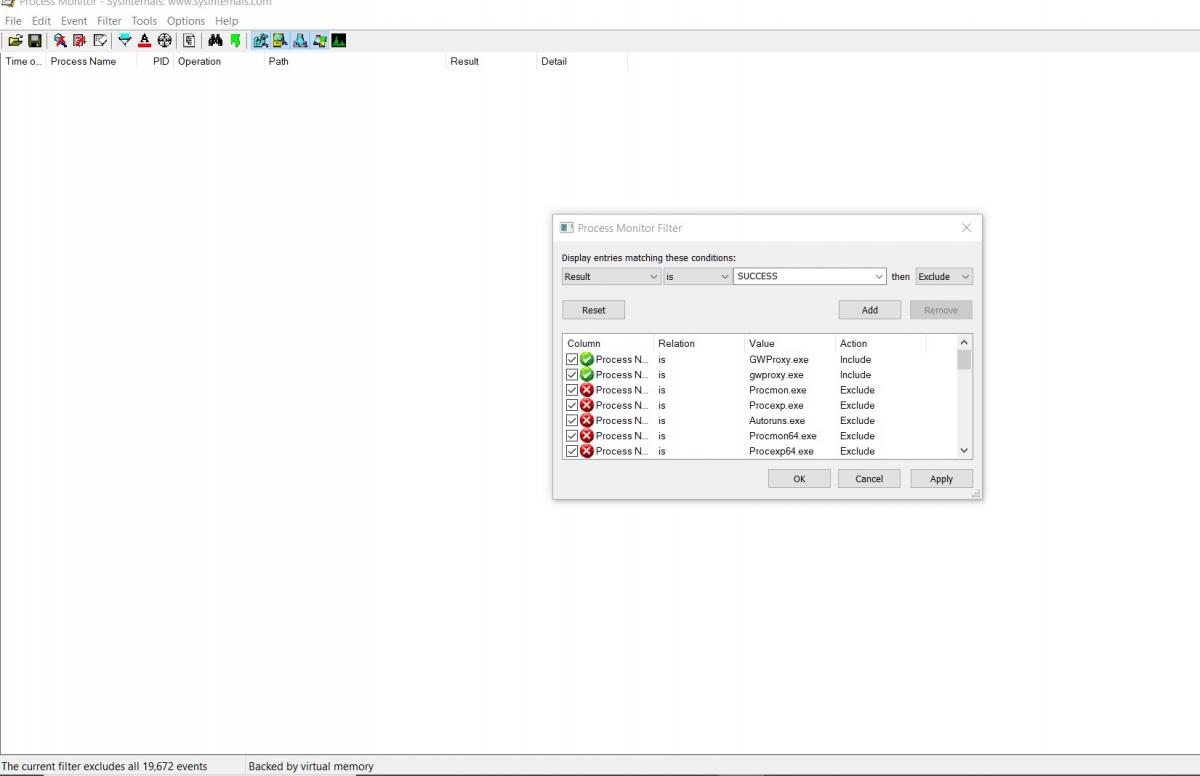This screenshot has width=1200, height=776.
Task: Toggle the Show Process and Thread Activity icon
Action: pyautogui.click(x=320, y=41)
